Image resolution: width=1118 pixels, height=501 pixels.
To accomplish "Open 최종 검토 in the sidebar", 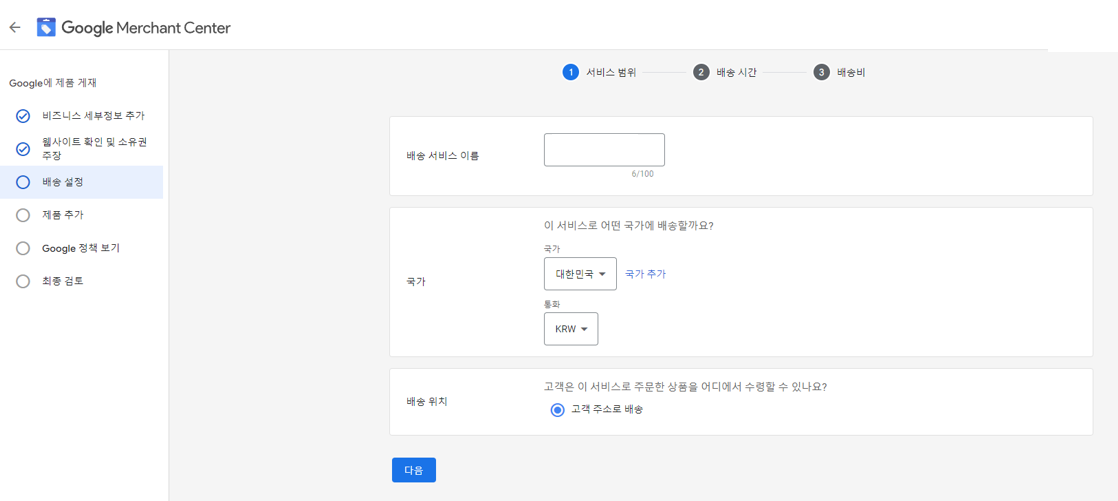I will [63, 281].
